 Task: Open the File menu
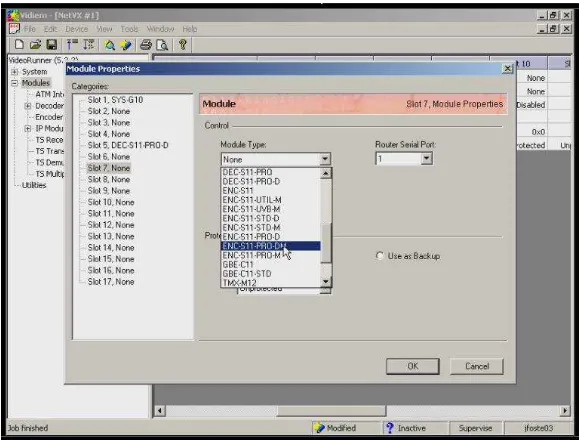[30, 29]
